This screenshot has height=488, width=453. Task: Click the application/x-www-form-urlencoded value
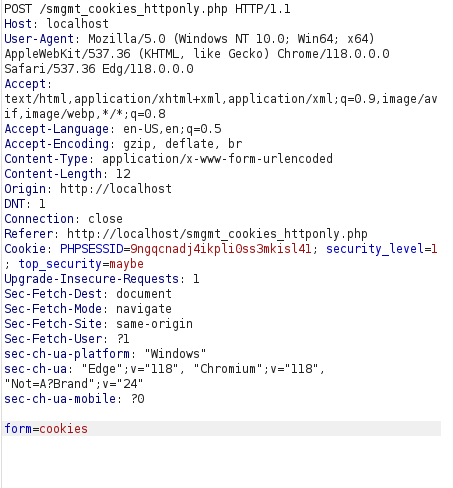217,159
